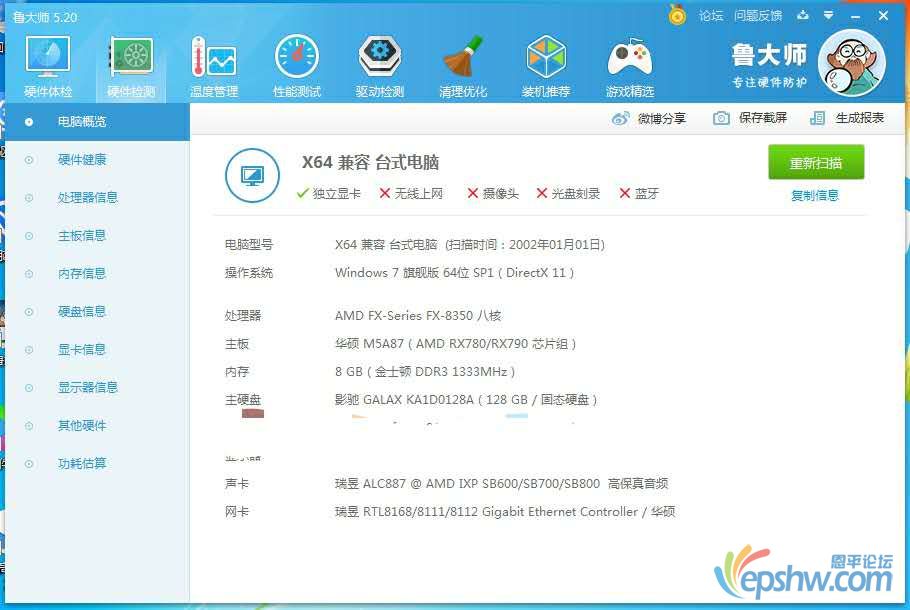Image resolution: width=910 pixels, height=610 pixels.
Task: Minimize the 鲁大师 window
Action: point(855,16)
